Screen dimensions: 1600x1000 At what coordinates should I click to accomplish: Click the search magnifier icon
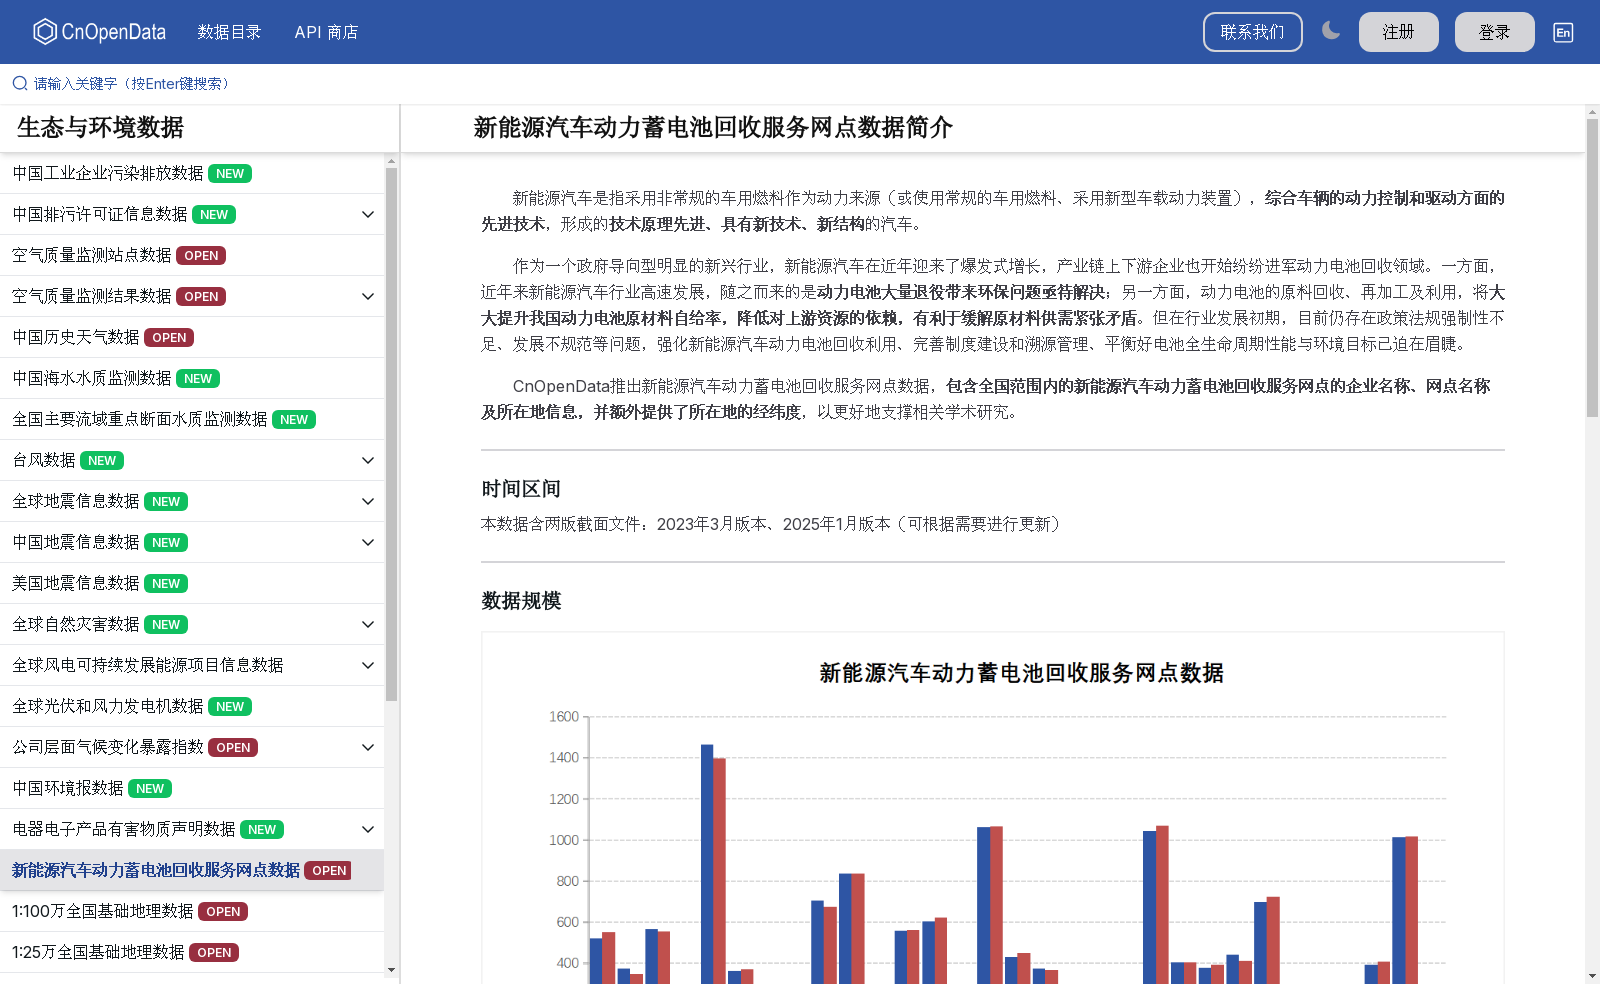(20, 83)
